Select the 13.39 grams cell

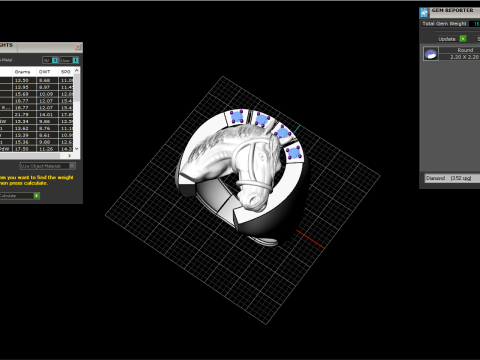click(x=24, y=135)
